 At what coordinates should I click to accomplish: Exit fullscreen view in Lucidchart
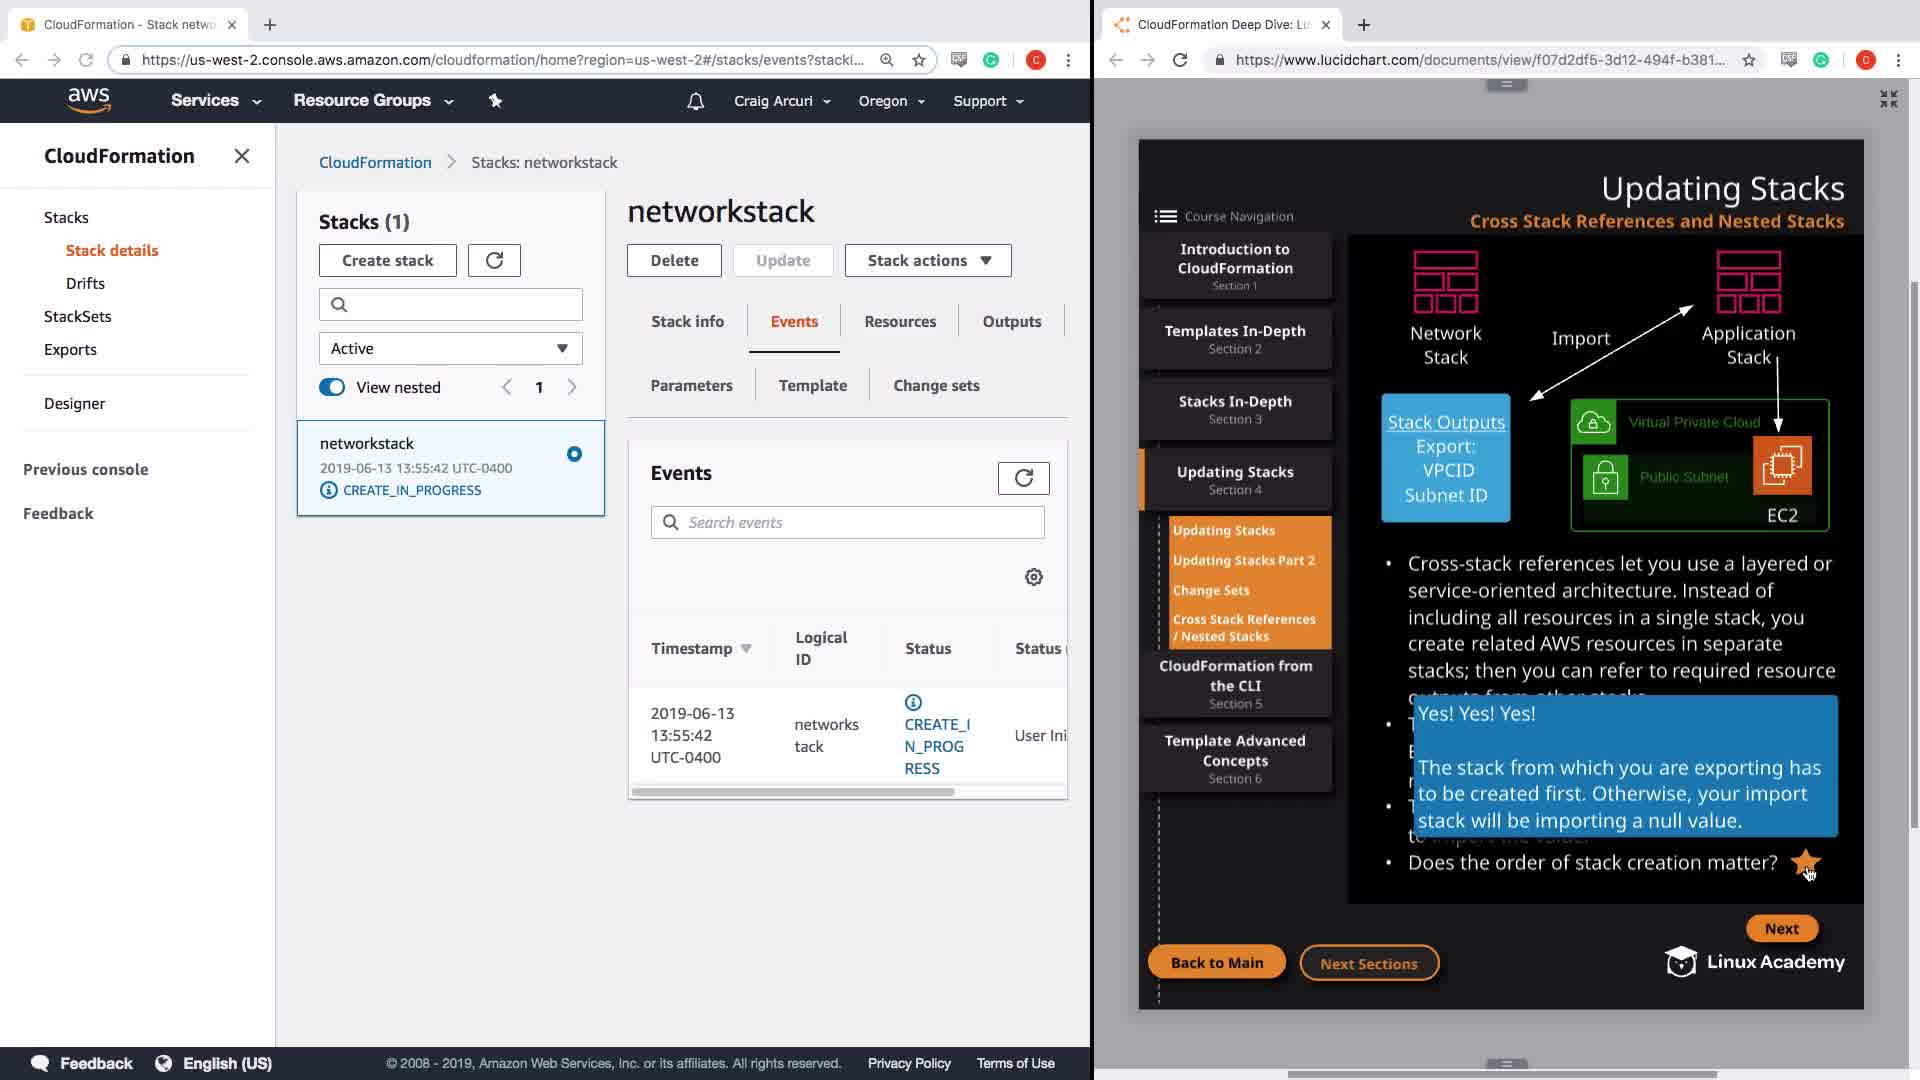click(1888, 99)
